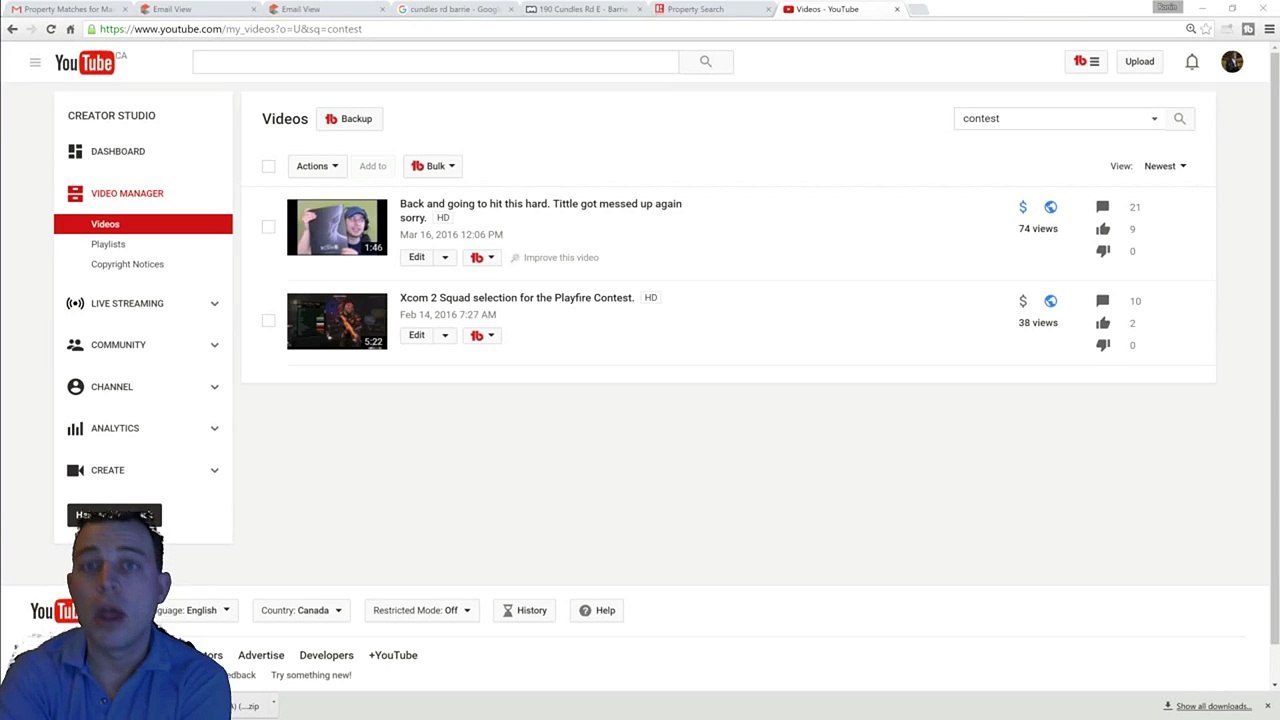This screenshot has width=1280, height=720.
Task: Open comments icon for Xcom 2 video
Action: (1102, 301)
